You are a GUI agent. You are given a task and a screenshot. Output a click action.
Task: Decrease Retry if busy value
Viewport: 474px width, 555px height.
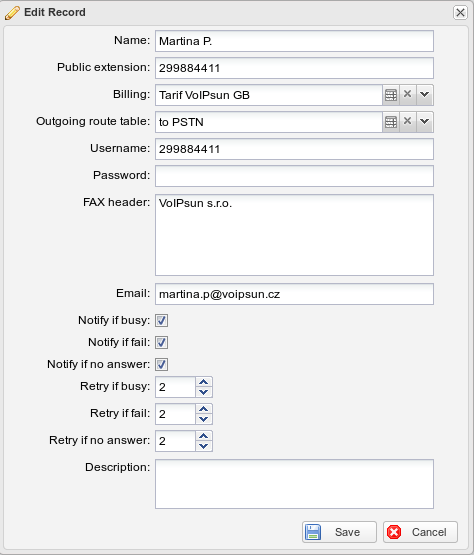(x=204, y=392)
